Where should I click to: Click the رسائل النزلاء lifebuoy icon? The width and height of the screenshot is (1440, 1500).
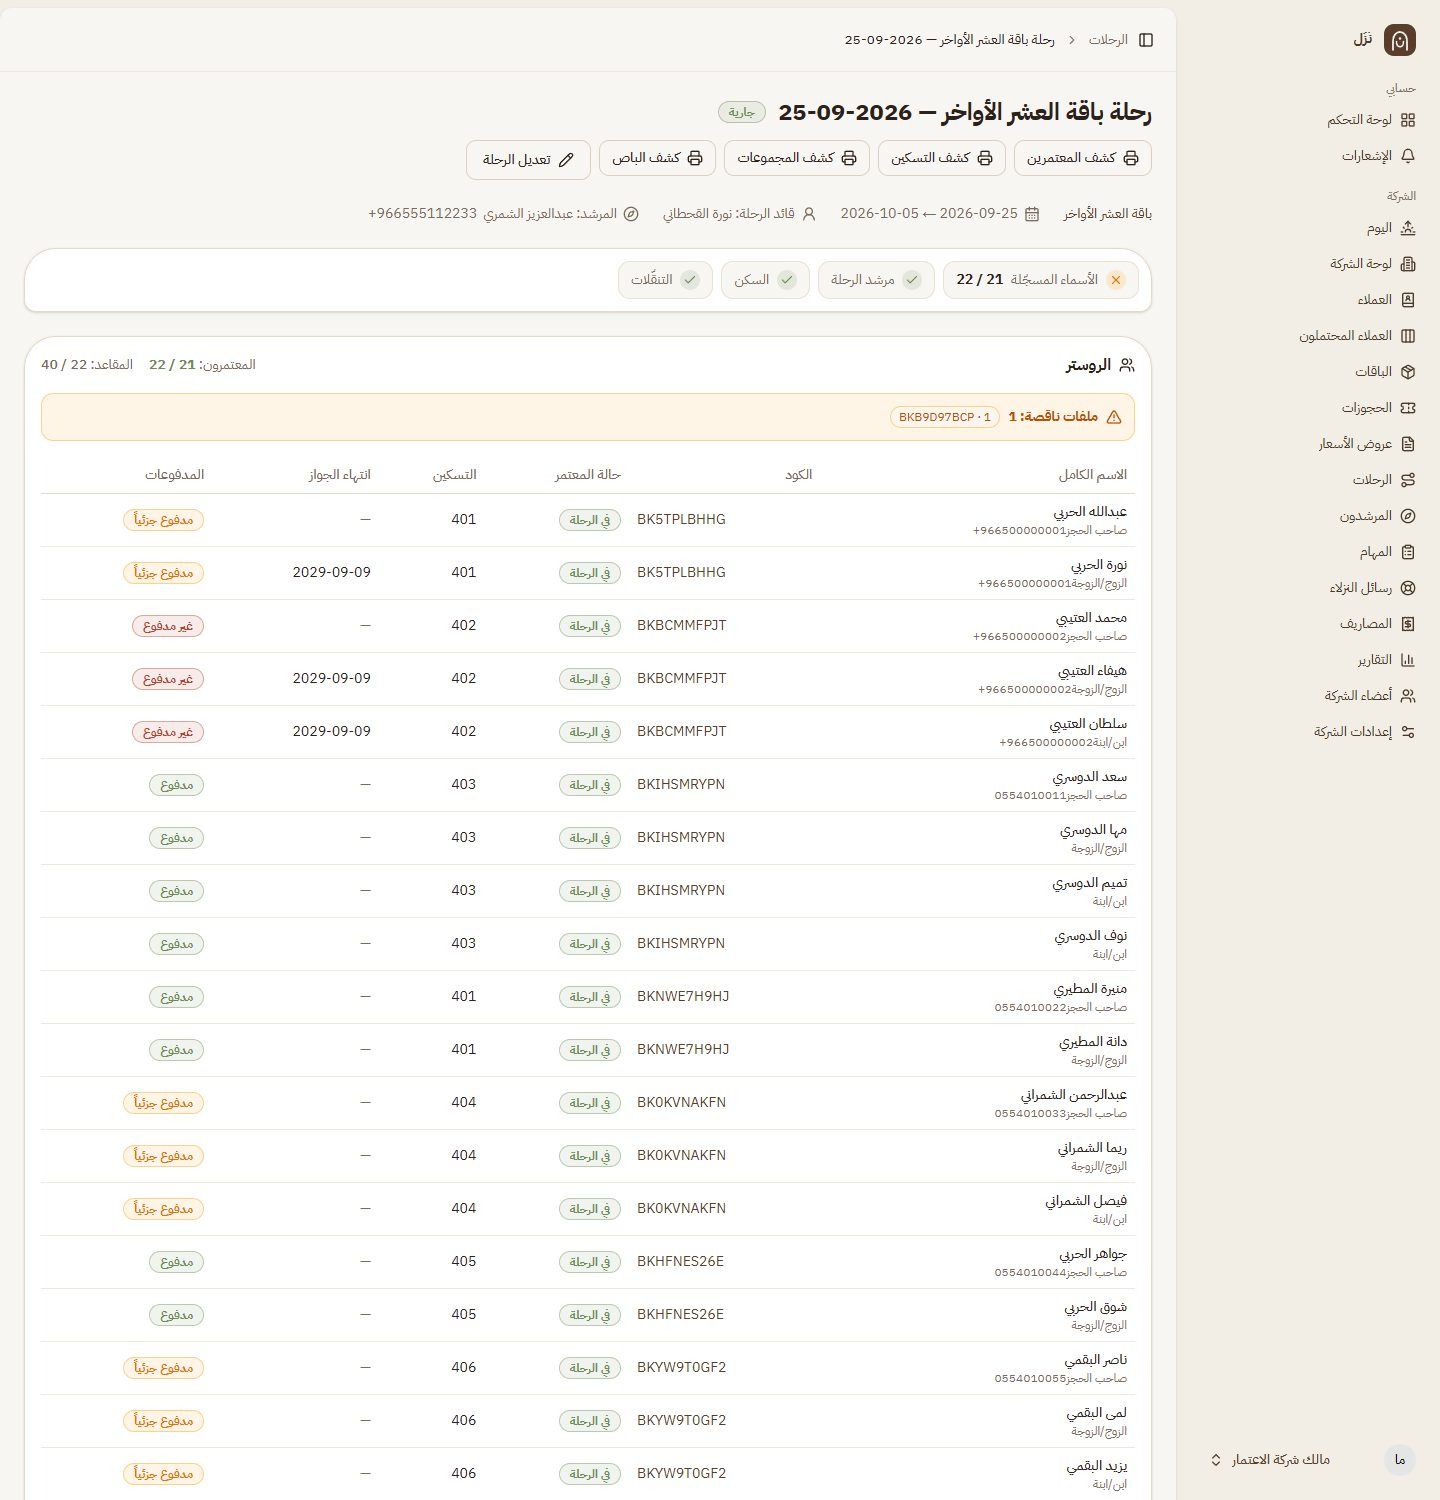pyautogui.click(x=1408, y=588)
